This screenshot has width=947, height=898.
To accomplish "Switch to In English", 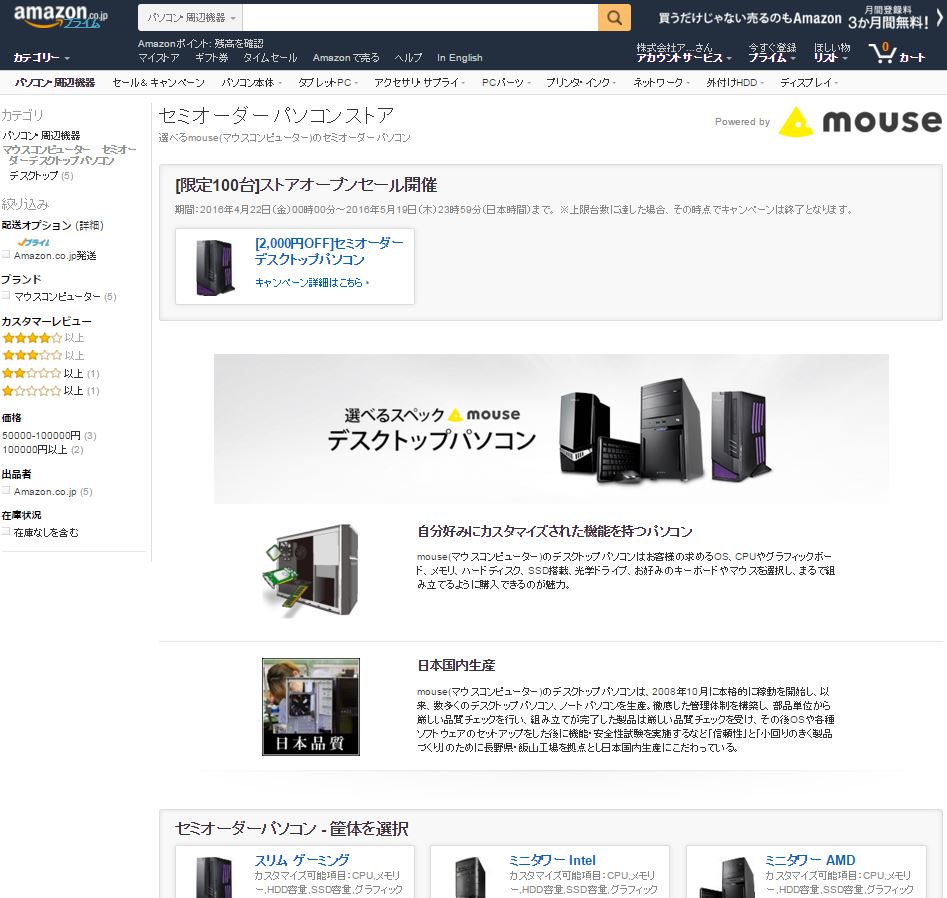I will click(460, 58).
